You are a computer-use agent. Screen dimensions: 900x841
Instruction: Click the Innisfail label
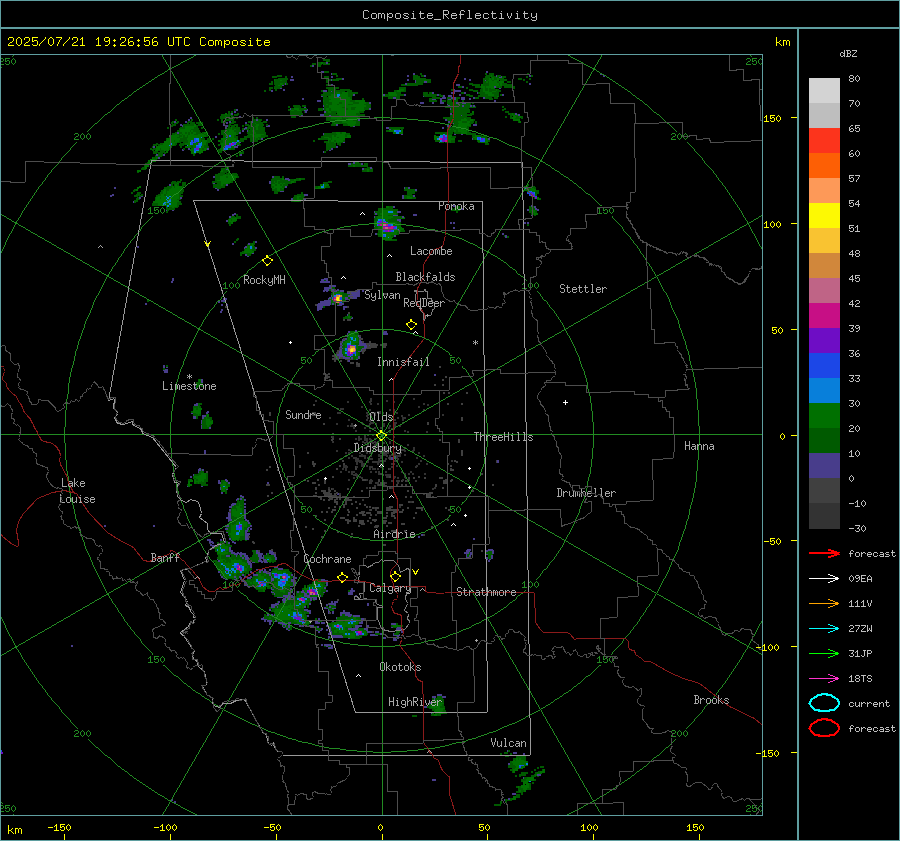click(x=403, y=362)
